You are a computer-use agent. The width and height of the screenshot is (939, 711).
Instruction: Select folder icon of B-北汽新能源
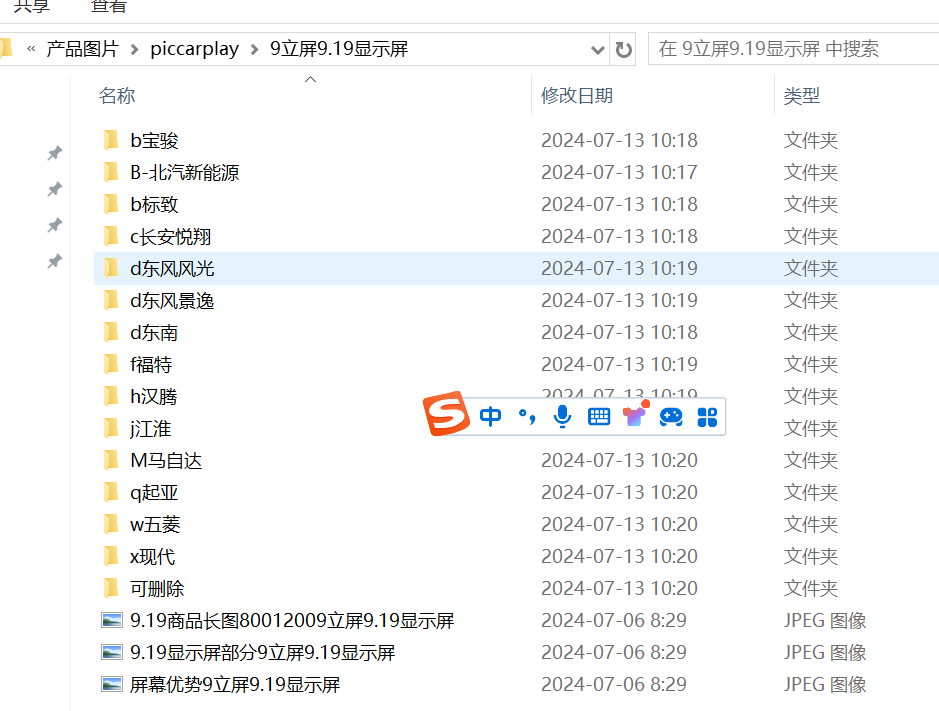point(111,173)
